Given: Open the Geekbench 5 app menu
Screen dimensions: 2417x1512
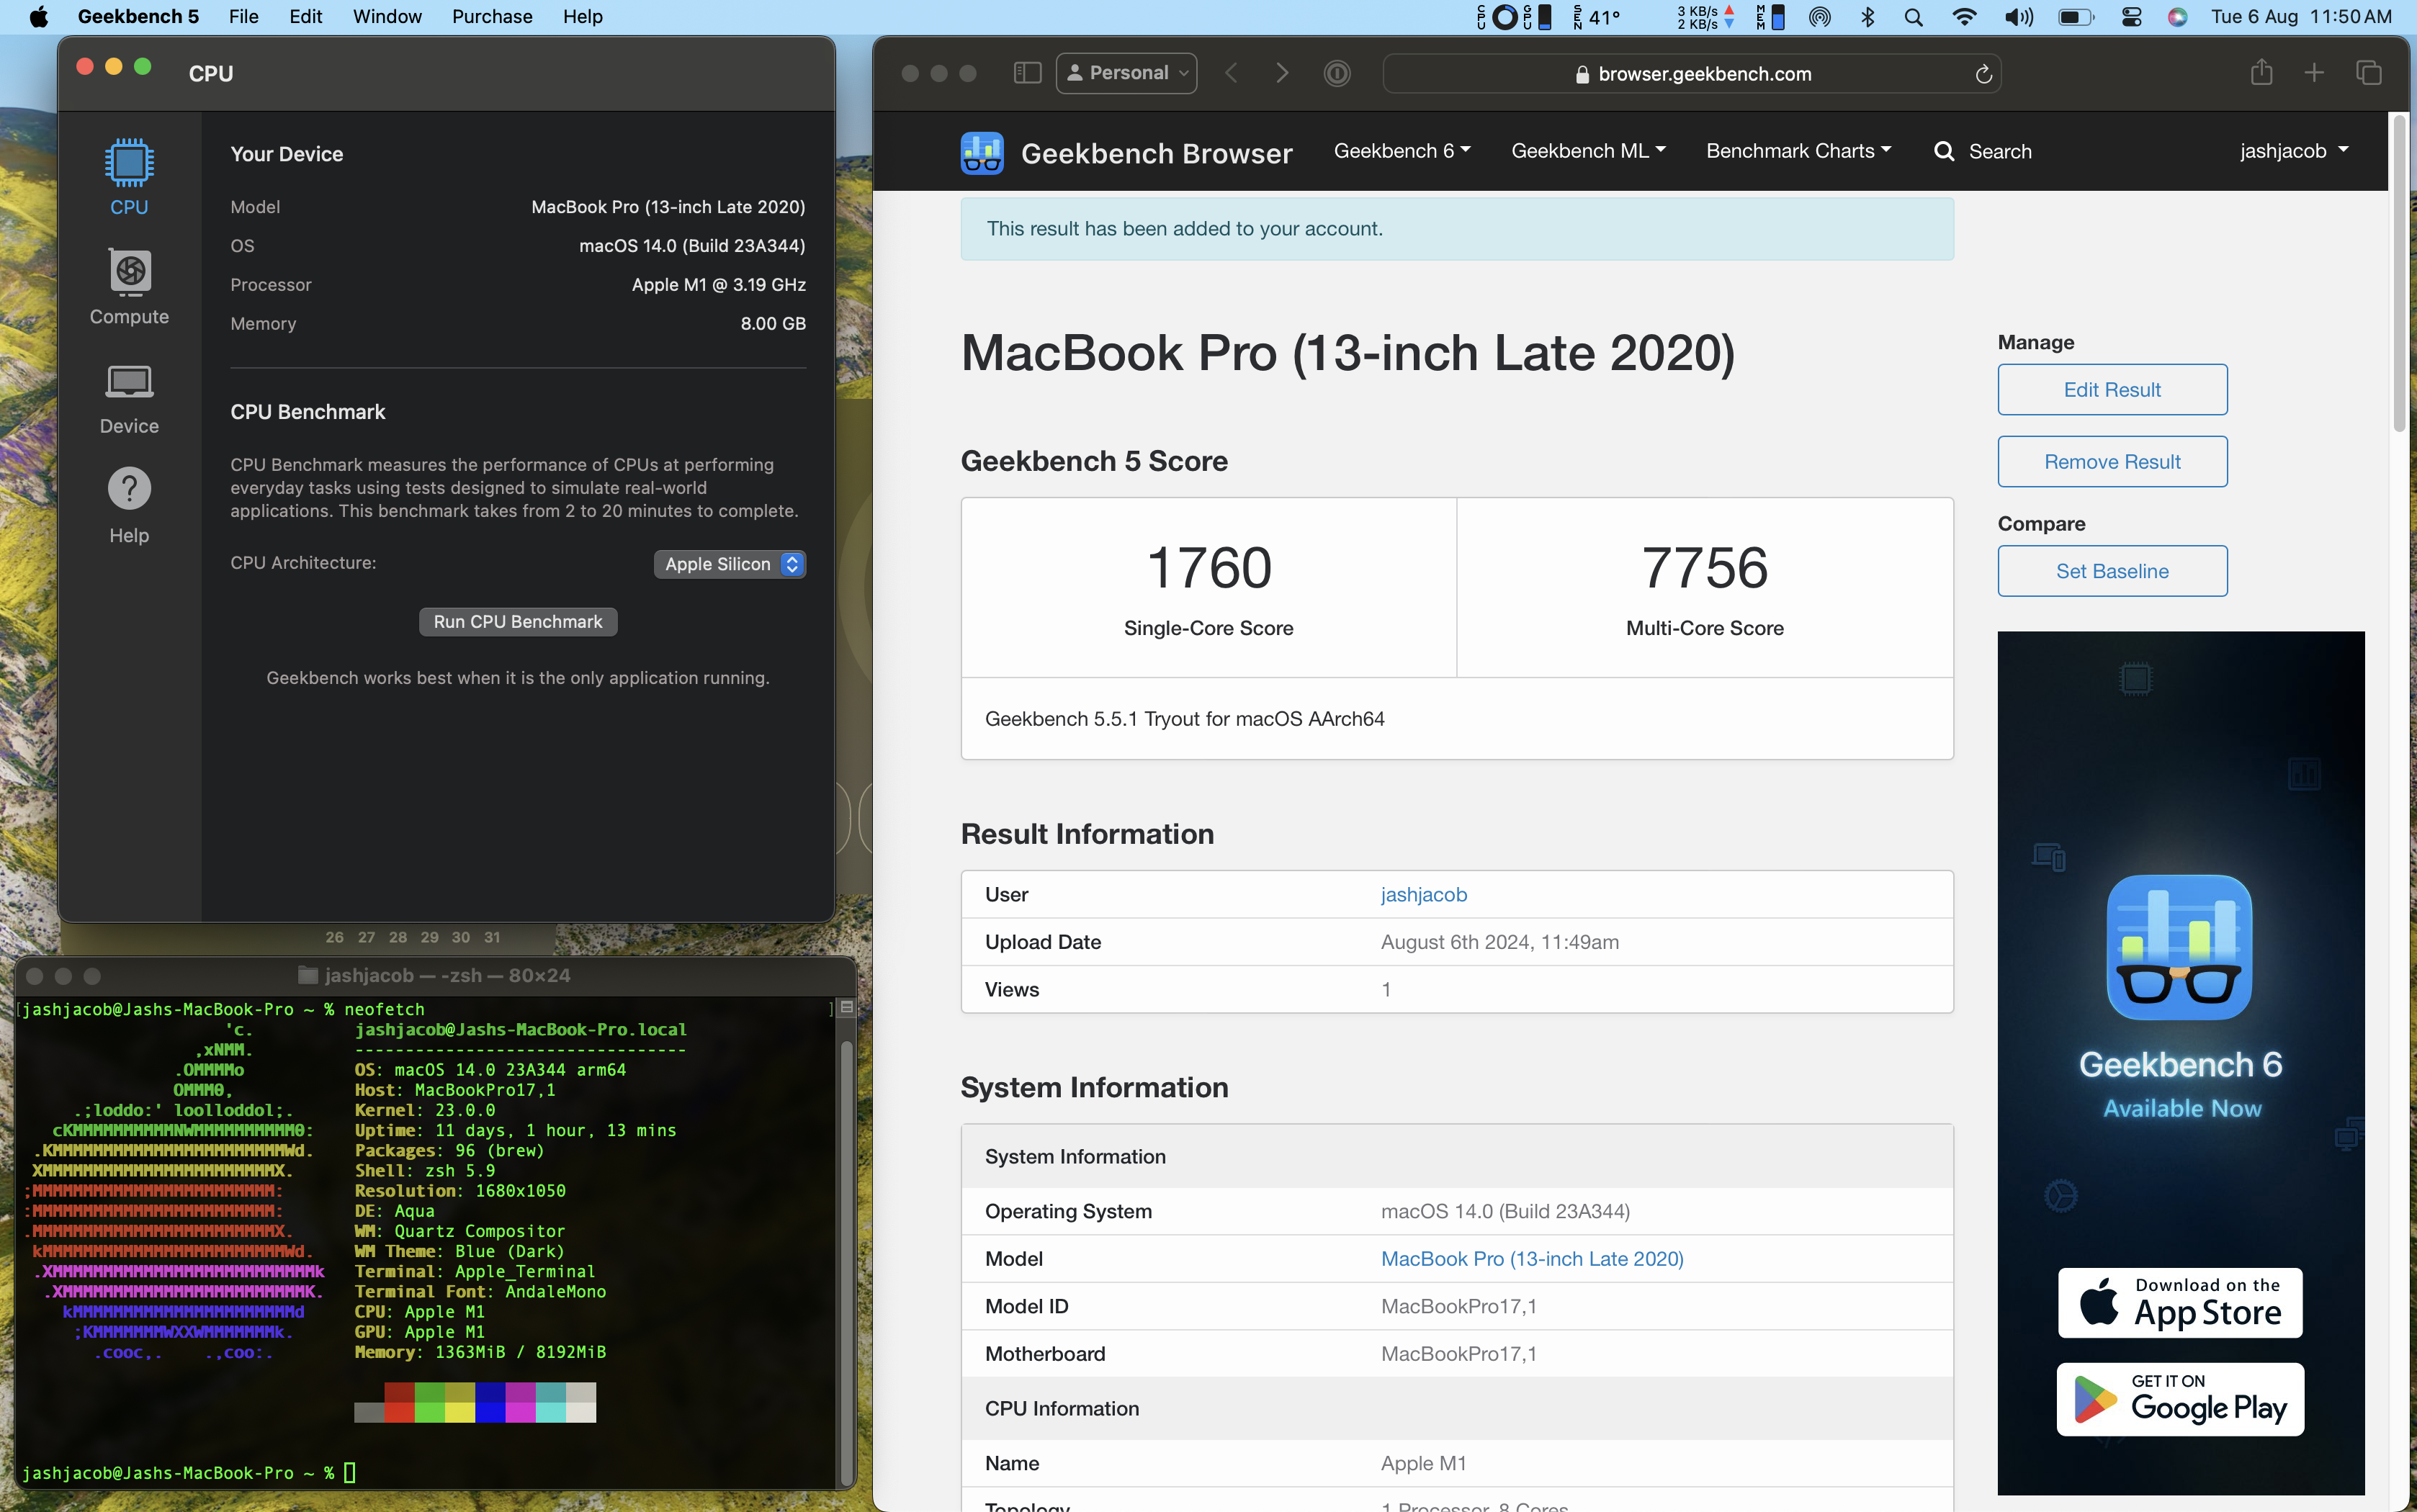Looking at the screenshot, I should pos(138,17).
